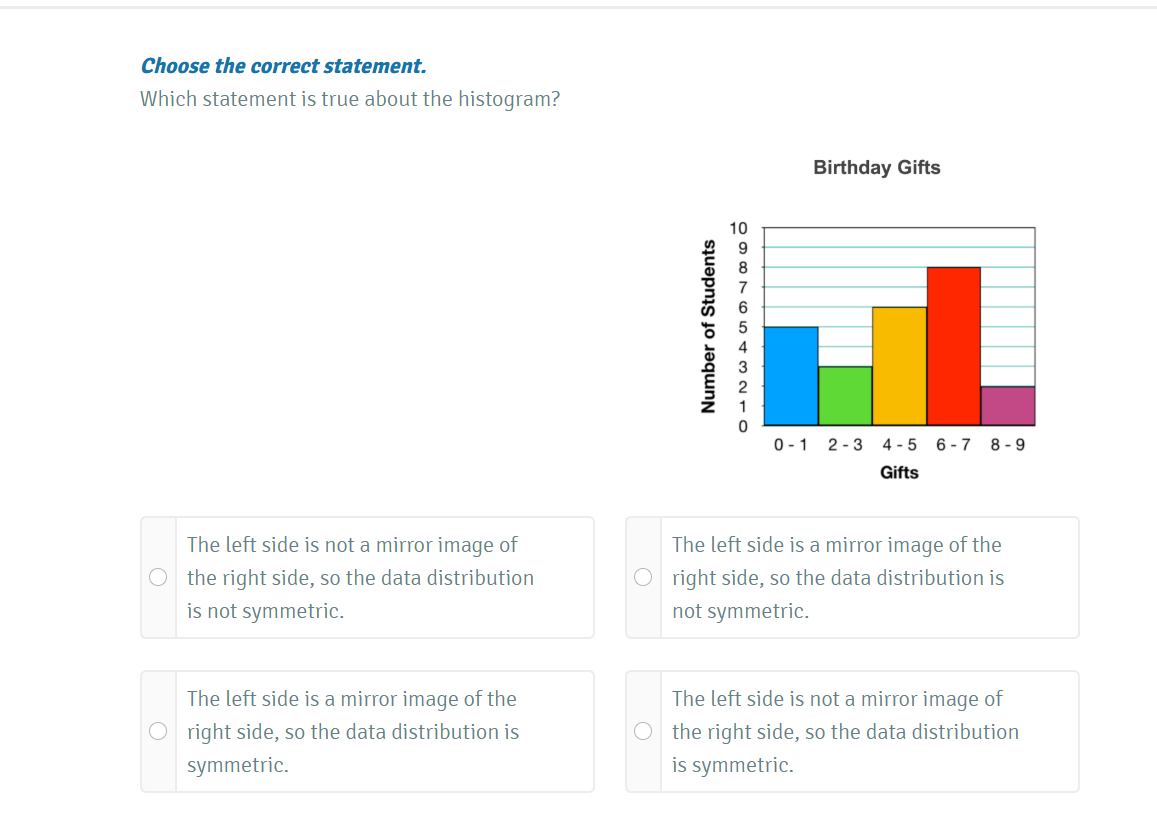Image resolution: width=1157 pixels, height=813 pixels.
Task: Click the green 2-3 histogram bar
Action: pos(845,396)
